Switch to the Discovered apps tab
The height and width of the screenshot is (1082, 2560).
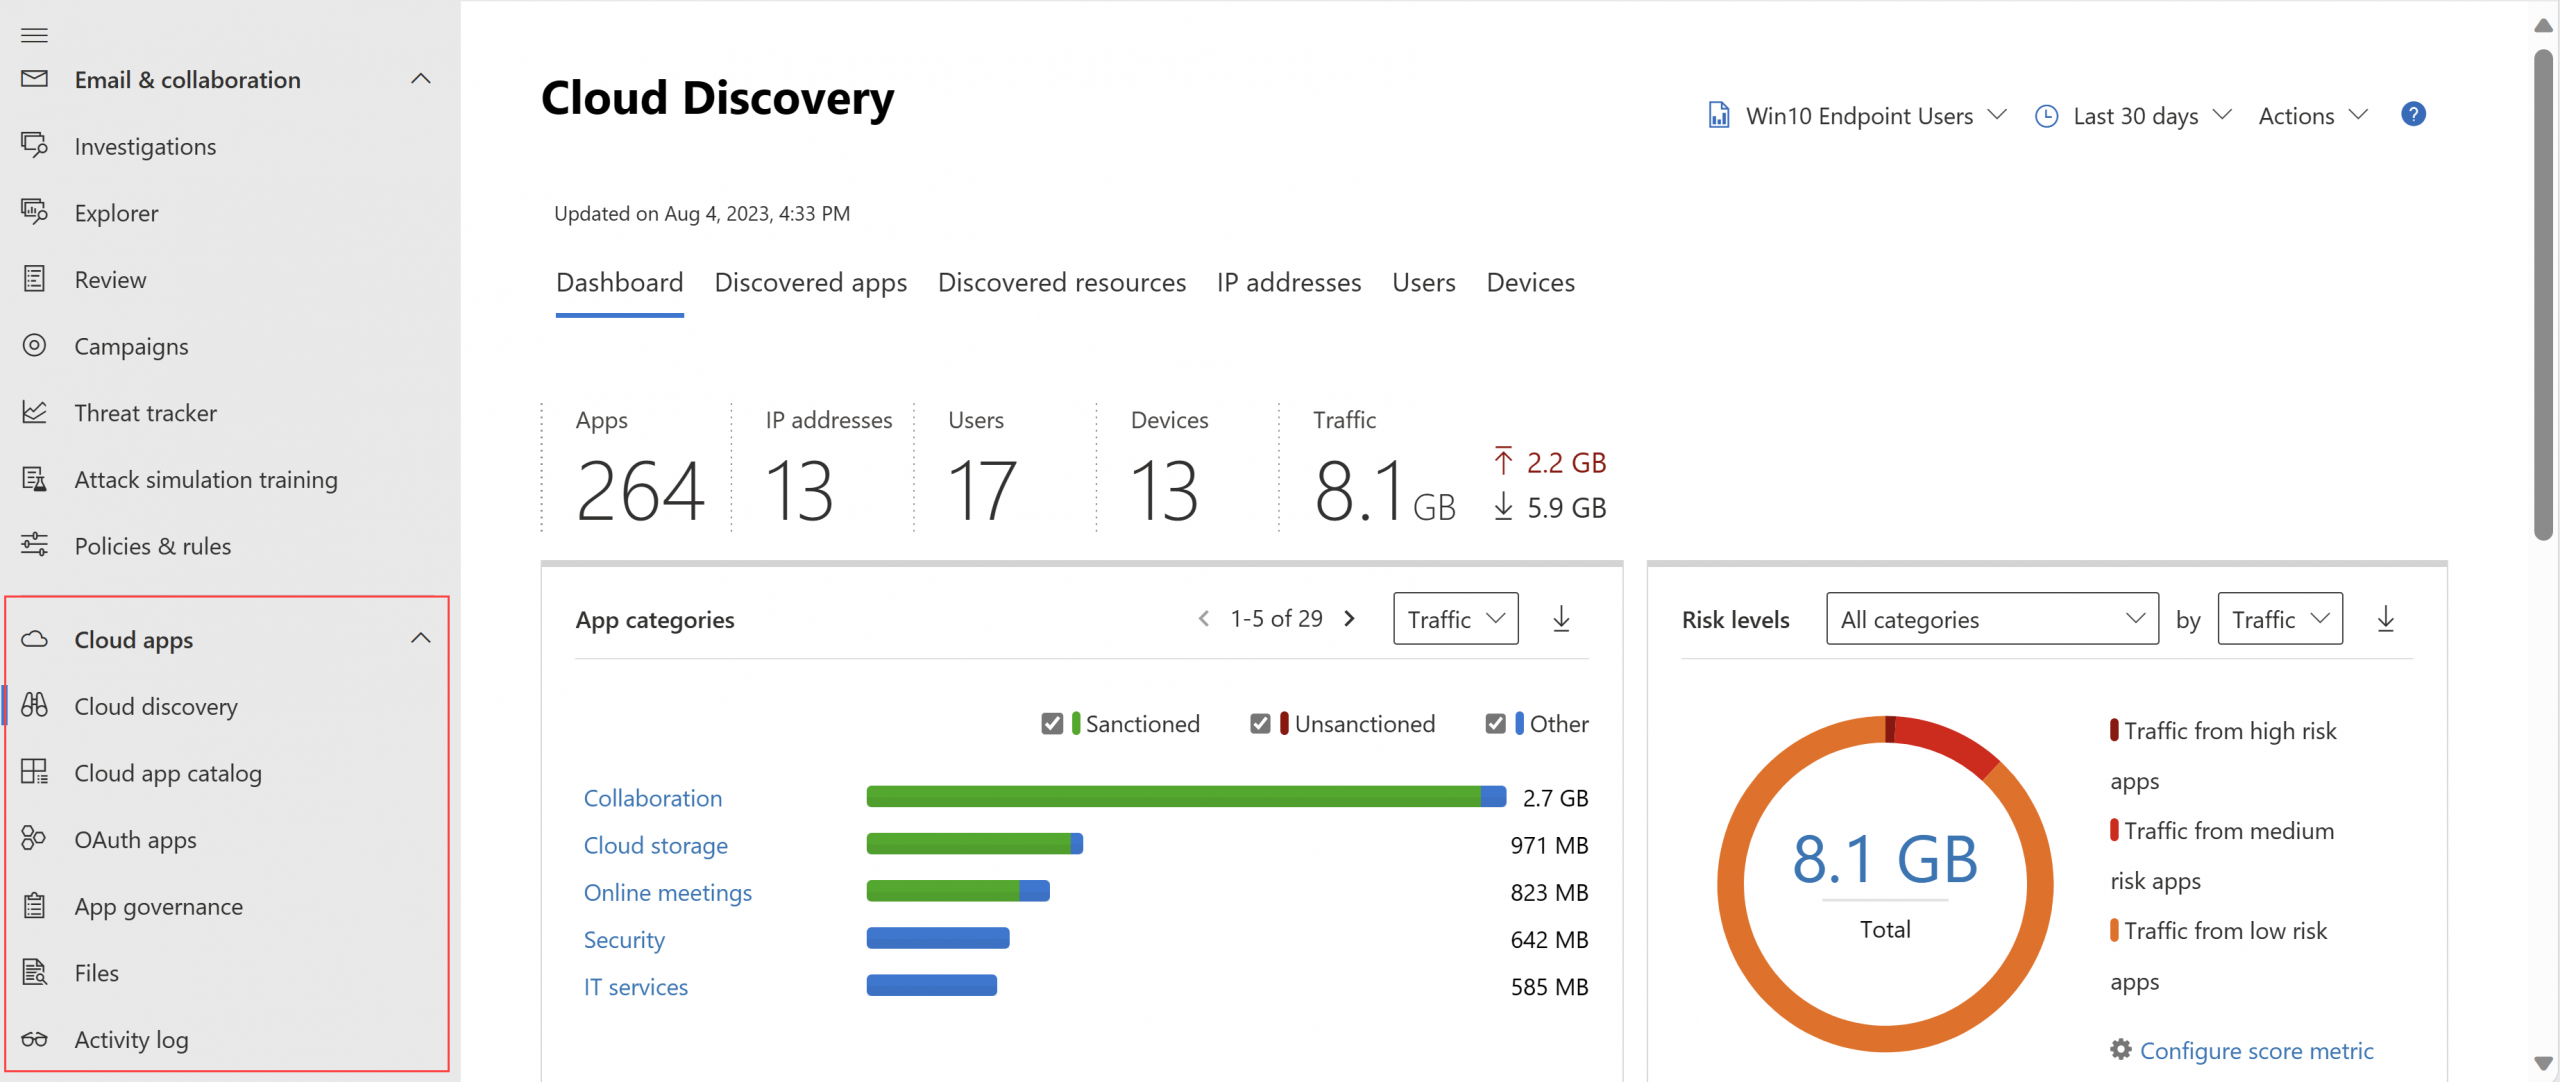coord(811,283)
